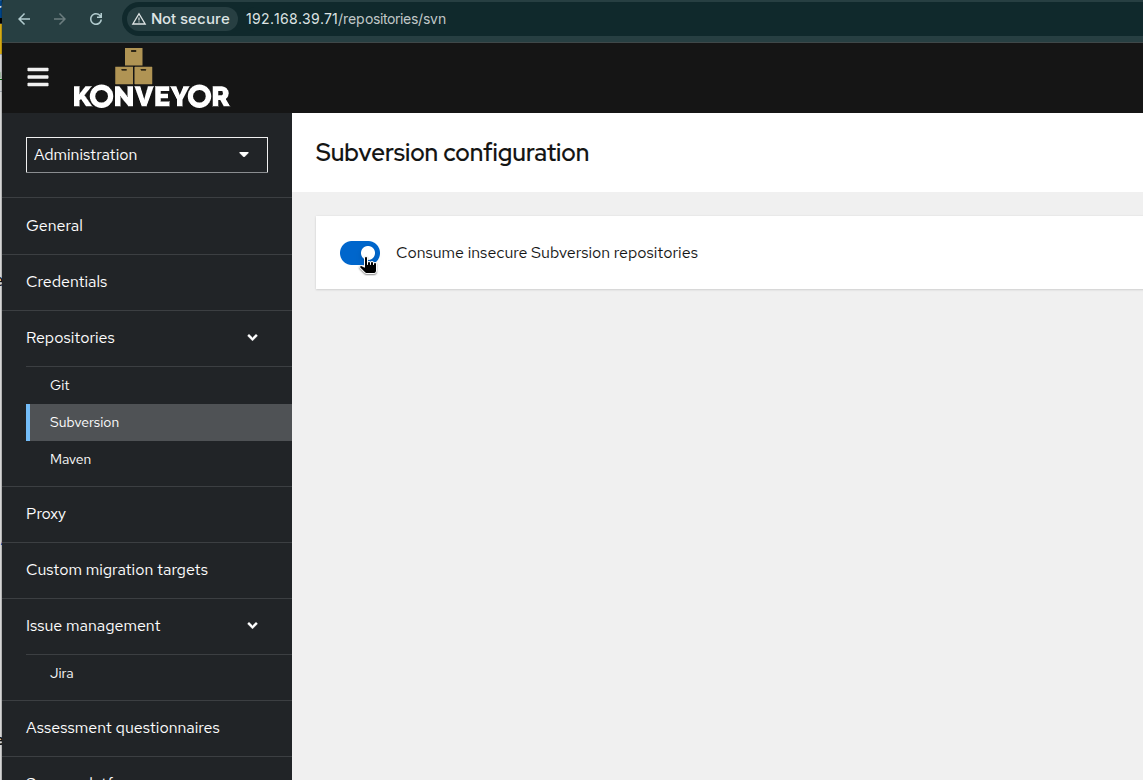The image size is (1143, 780).
Task: Click the browser address bar URL
Action: (x=346, y=19)
